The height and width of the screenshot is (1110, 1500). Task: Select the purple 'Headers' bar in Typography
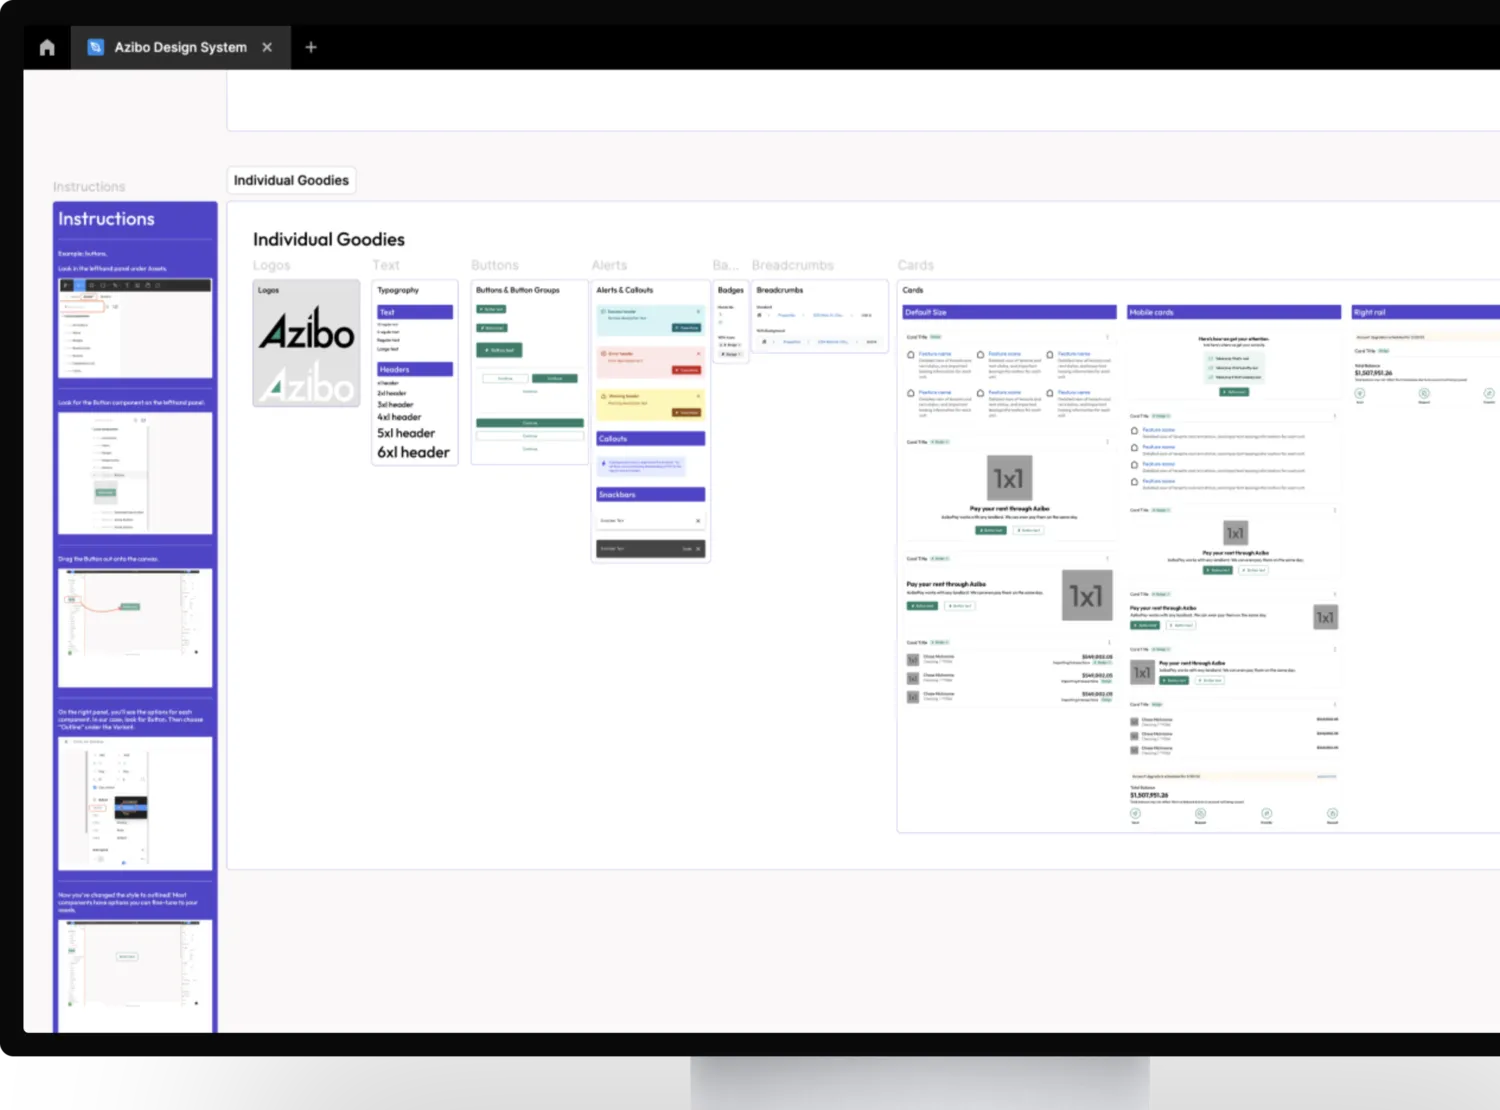pyautogui.click(x=415, y=369)
